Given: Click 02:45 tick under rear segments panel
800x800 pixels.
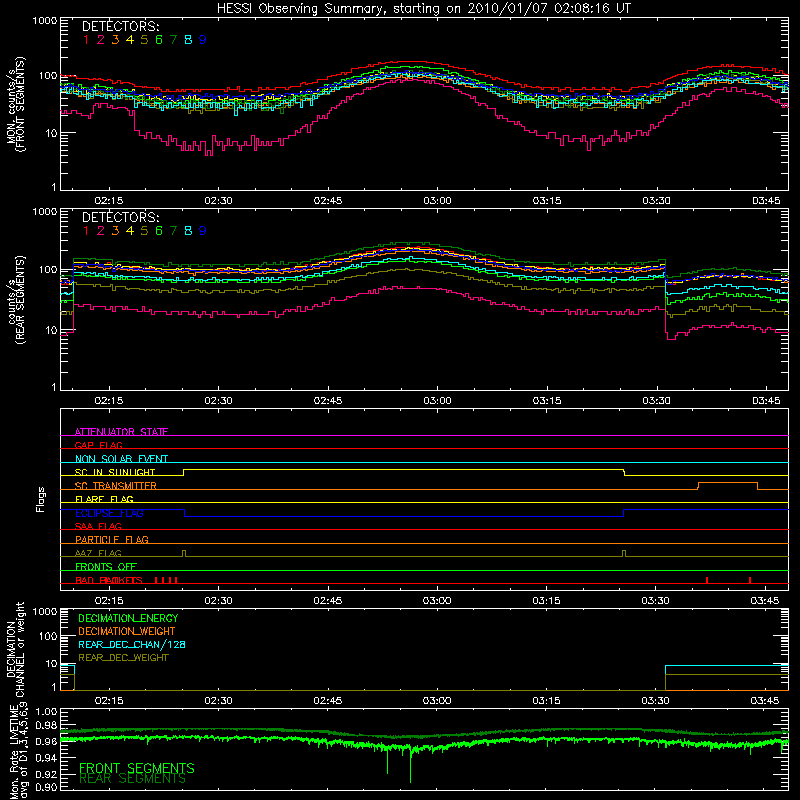Looking at the screenshot, I should [328, 401].
